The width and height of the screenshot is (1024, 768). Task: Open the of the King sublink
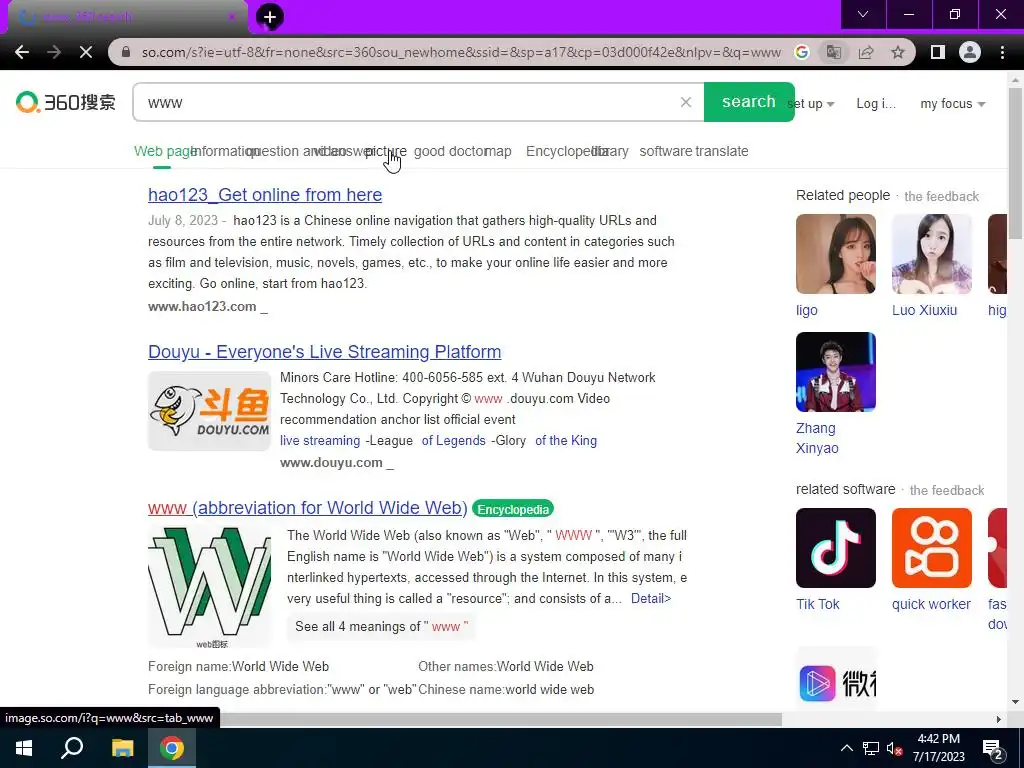point(566,441)
